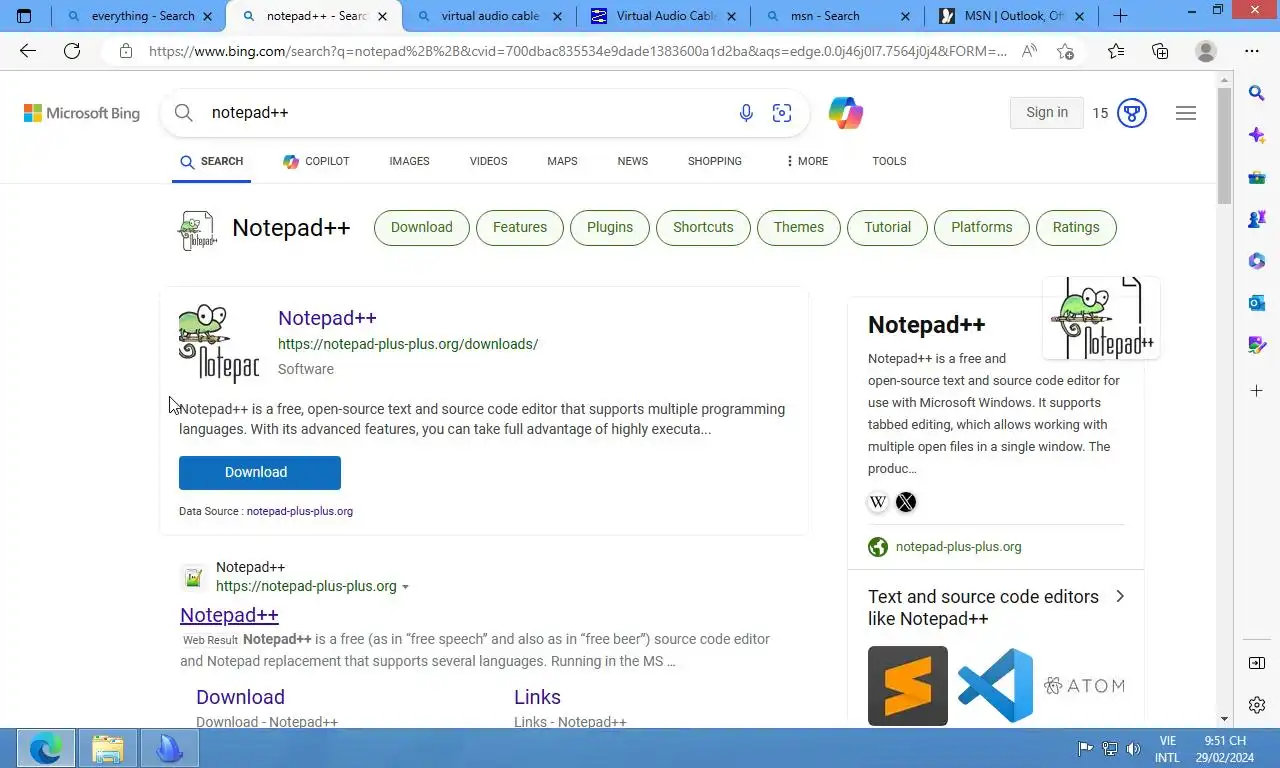Click the Visual Studio Code thumbnail
Screen dimensions: 1280x768
(x=995, y=686)
